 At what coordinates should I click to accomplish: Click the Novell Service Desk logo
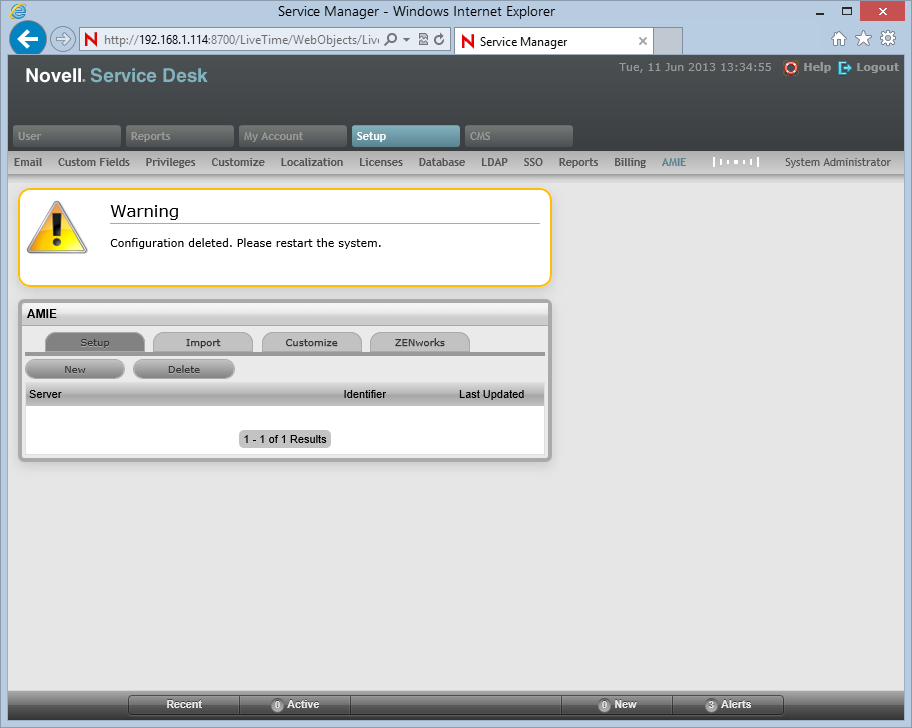click(116, 76)
